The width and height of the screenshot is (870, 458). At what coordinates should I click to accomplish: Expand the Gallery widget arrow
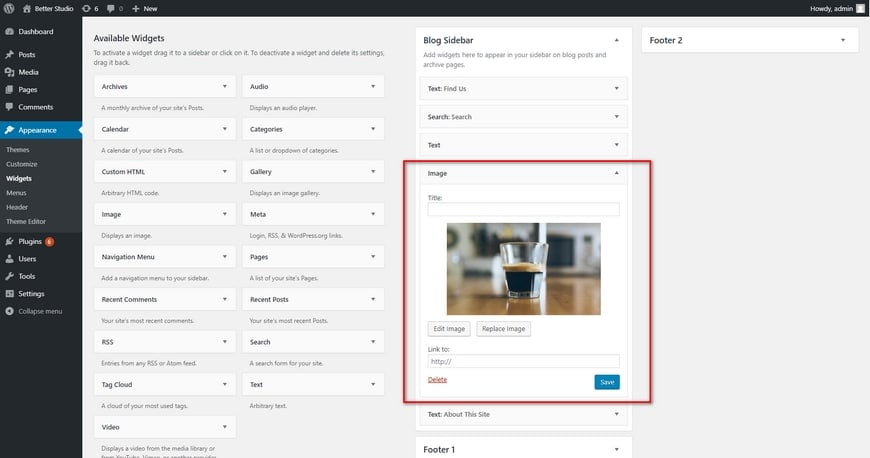[373, 172]
